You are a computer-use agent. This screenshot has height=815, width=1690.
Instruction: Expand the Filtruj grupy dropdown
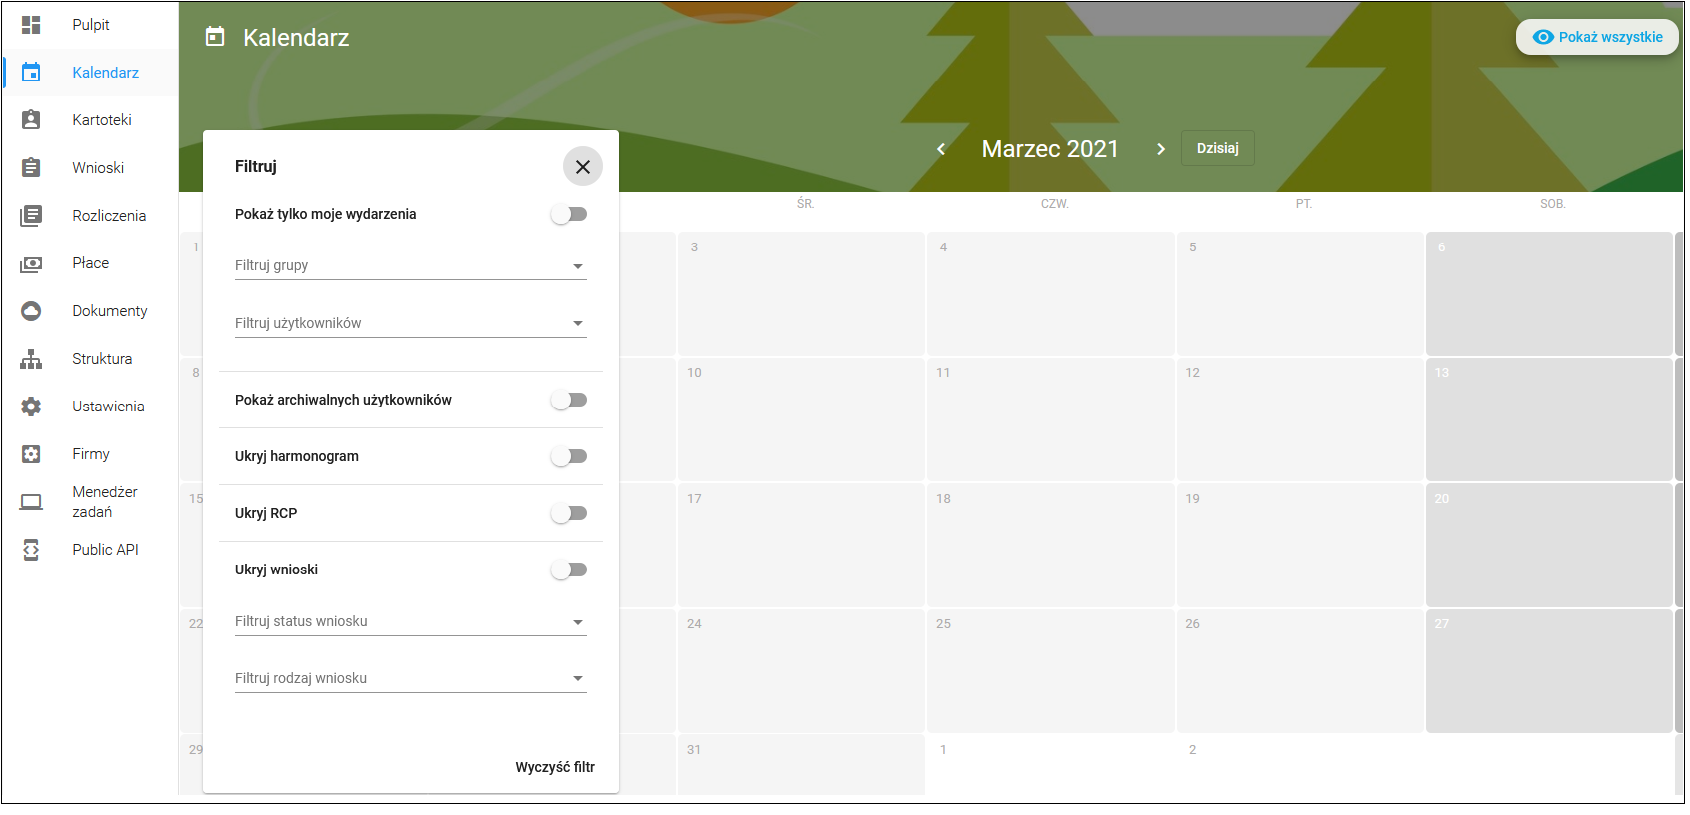[x=411, y=266]
